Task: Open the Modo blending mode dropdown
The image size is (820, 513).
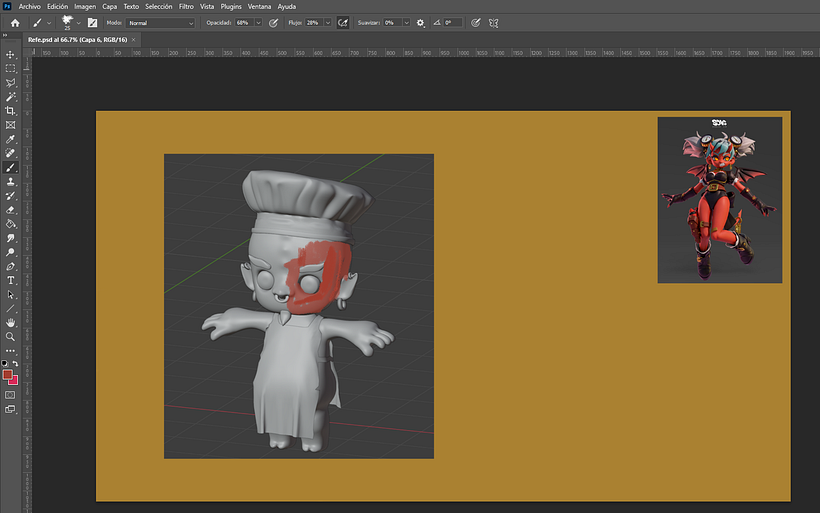Action: [161, 22]
